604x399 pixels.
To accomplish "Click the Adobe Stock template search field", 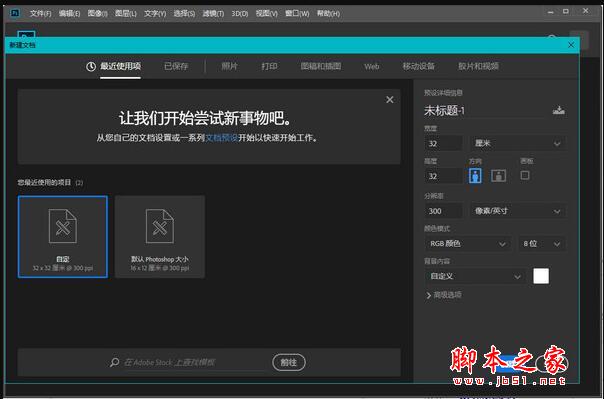I will tap(193, 362).
